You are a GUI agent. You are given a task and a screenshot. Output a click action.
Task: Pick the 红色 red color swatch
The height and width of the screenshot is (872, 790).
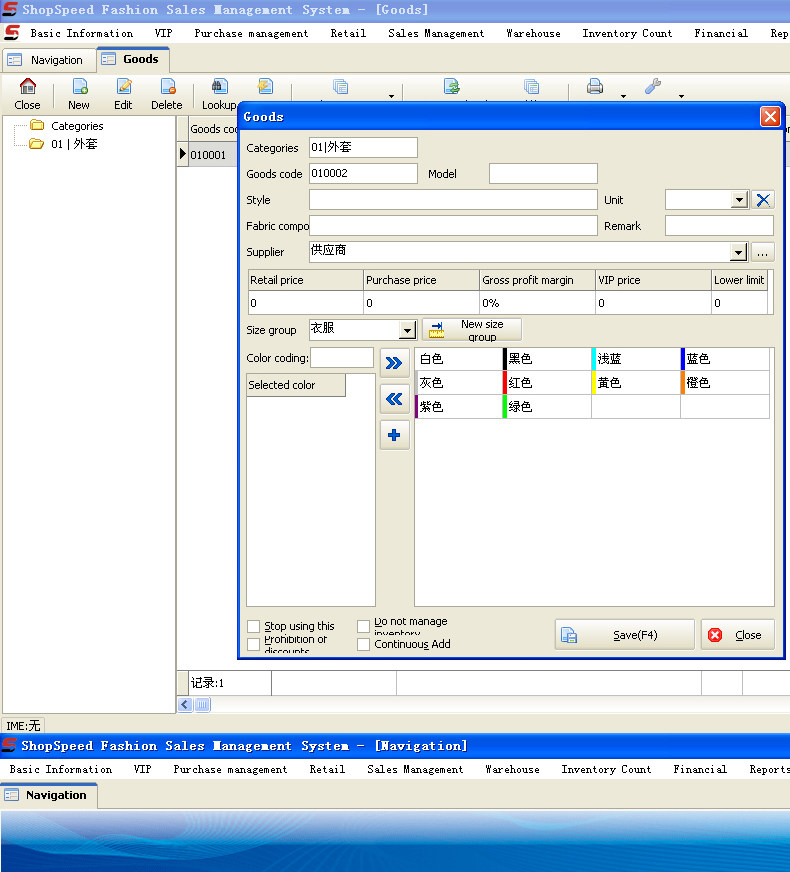click(547, 383)
